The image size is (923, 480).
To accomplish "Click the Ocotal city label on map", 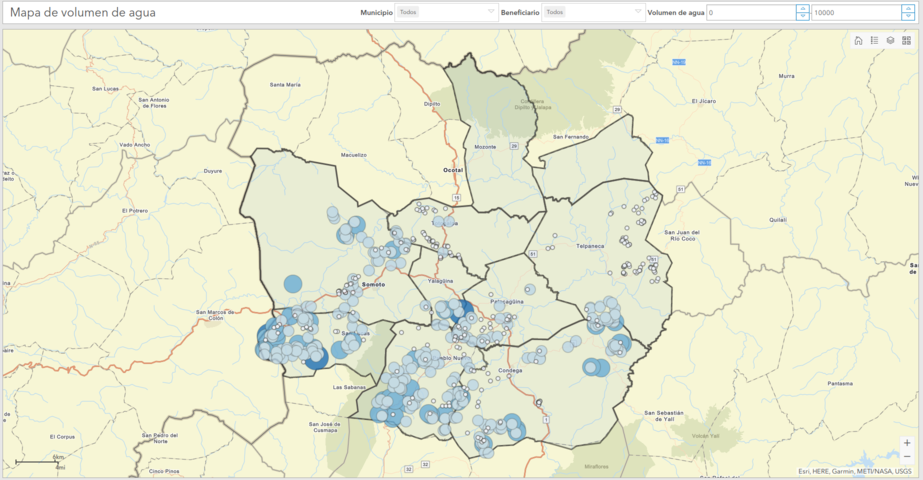I will pyautogui.click(x=453, y=171).
